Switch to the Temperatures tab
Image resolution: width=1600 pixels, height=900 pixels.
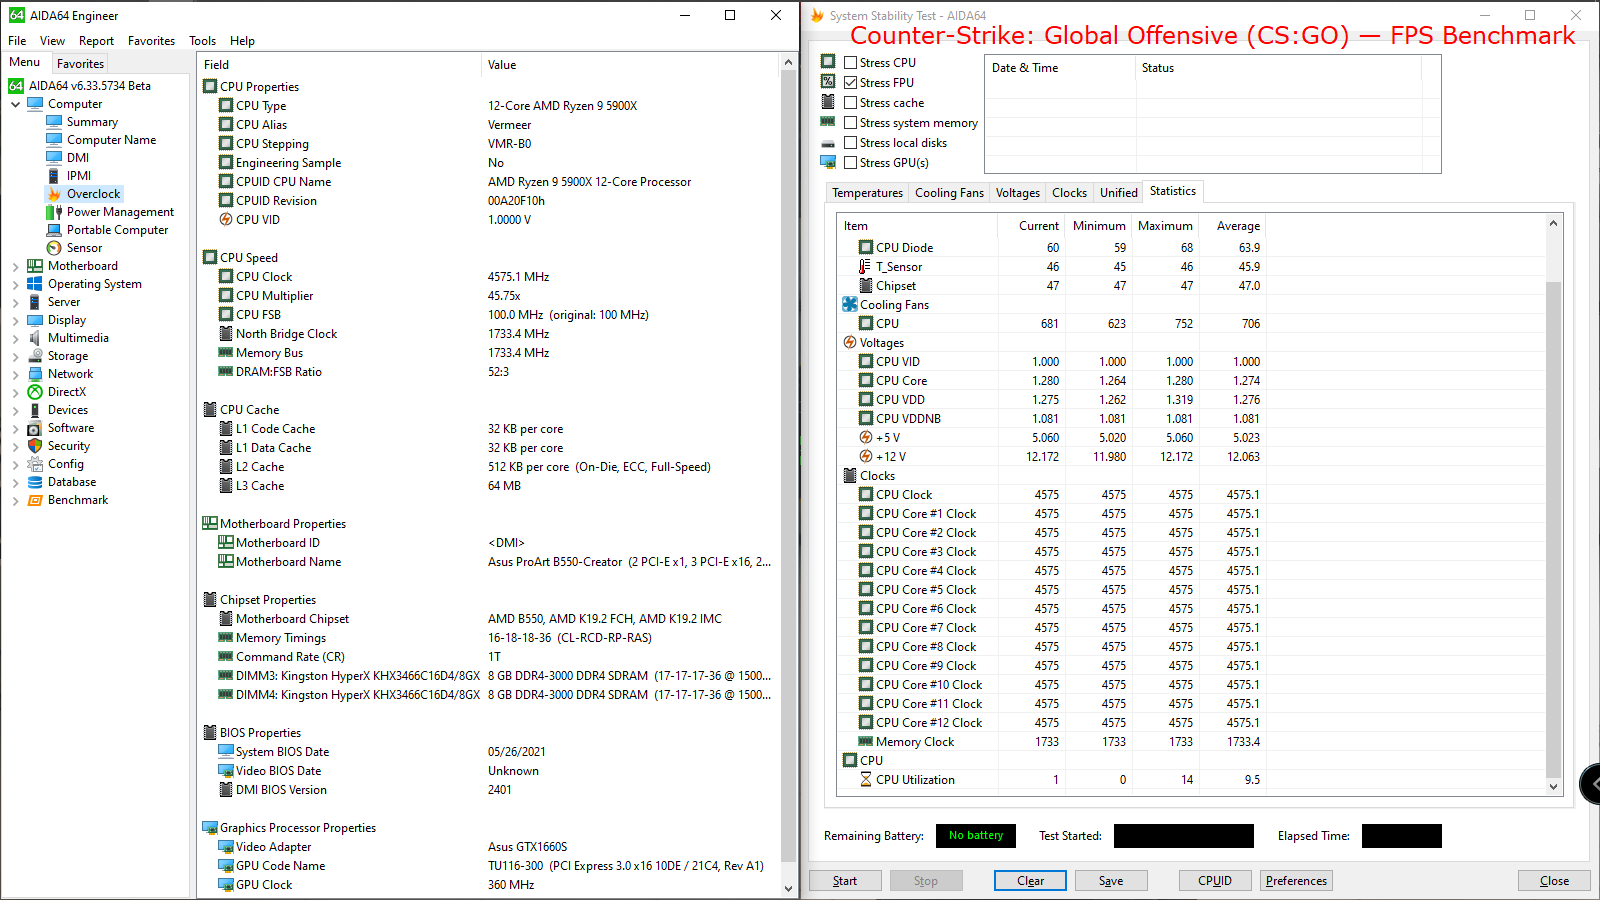pyautogui.click(x=867, y=193)
